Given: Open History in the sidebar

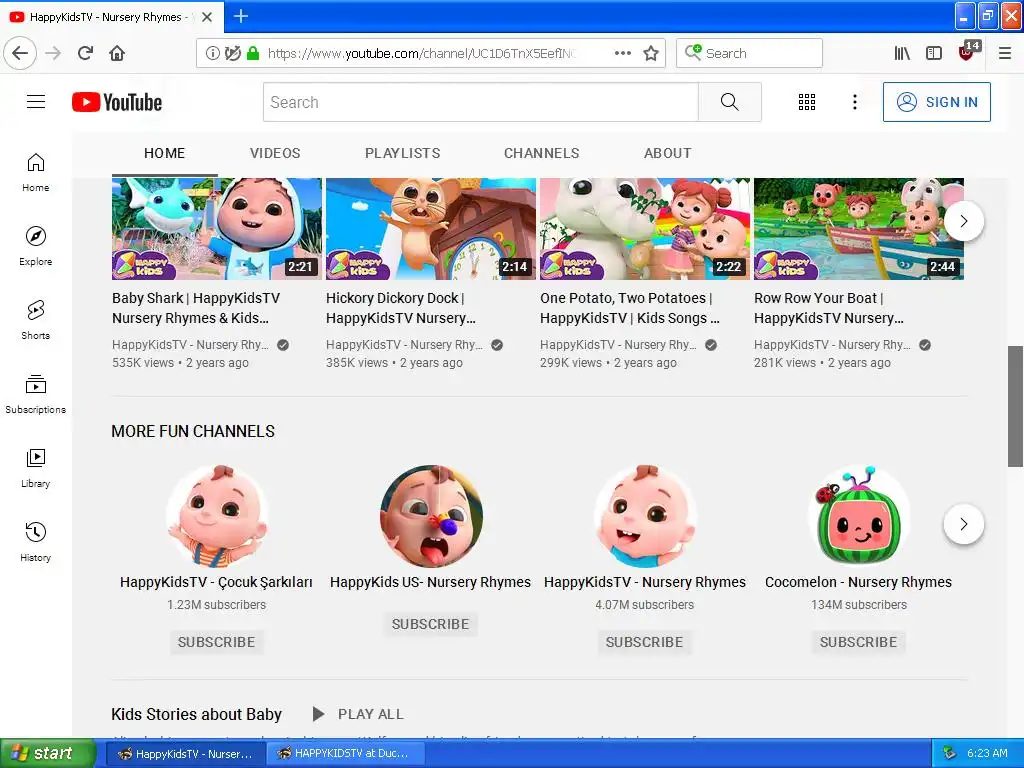Looking at the screenshot, I should [36, 542].
